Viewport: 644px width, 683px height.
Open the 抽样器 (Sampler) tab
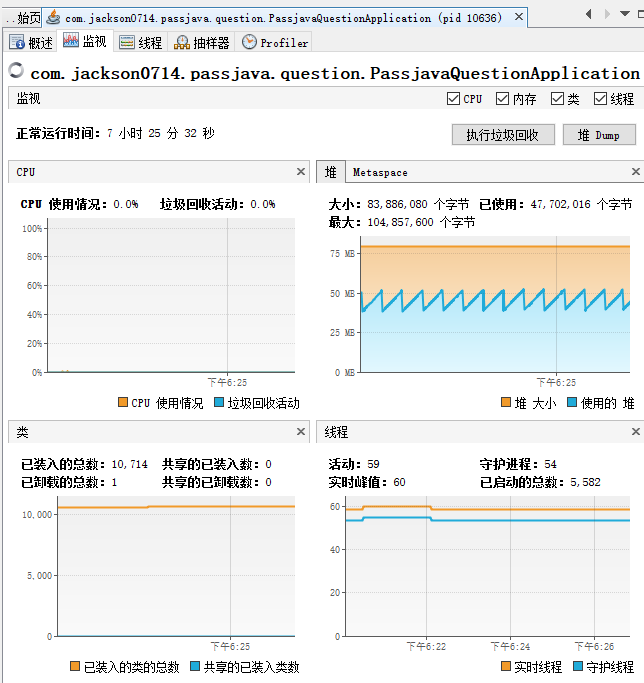pos(201,42)
